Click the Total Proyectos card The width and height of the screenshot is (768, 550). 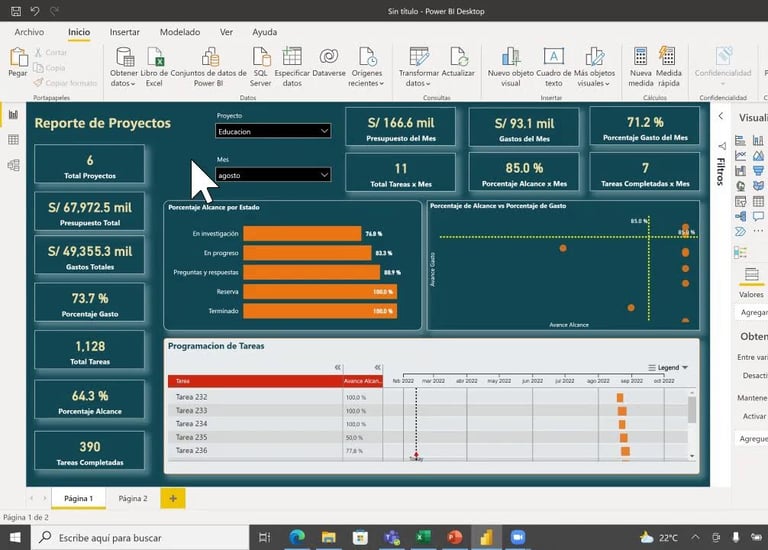(90, 164)
